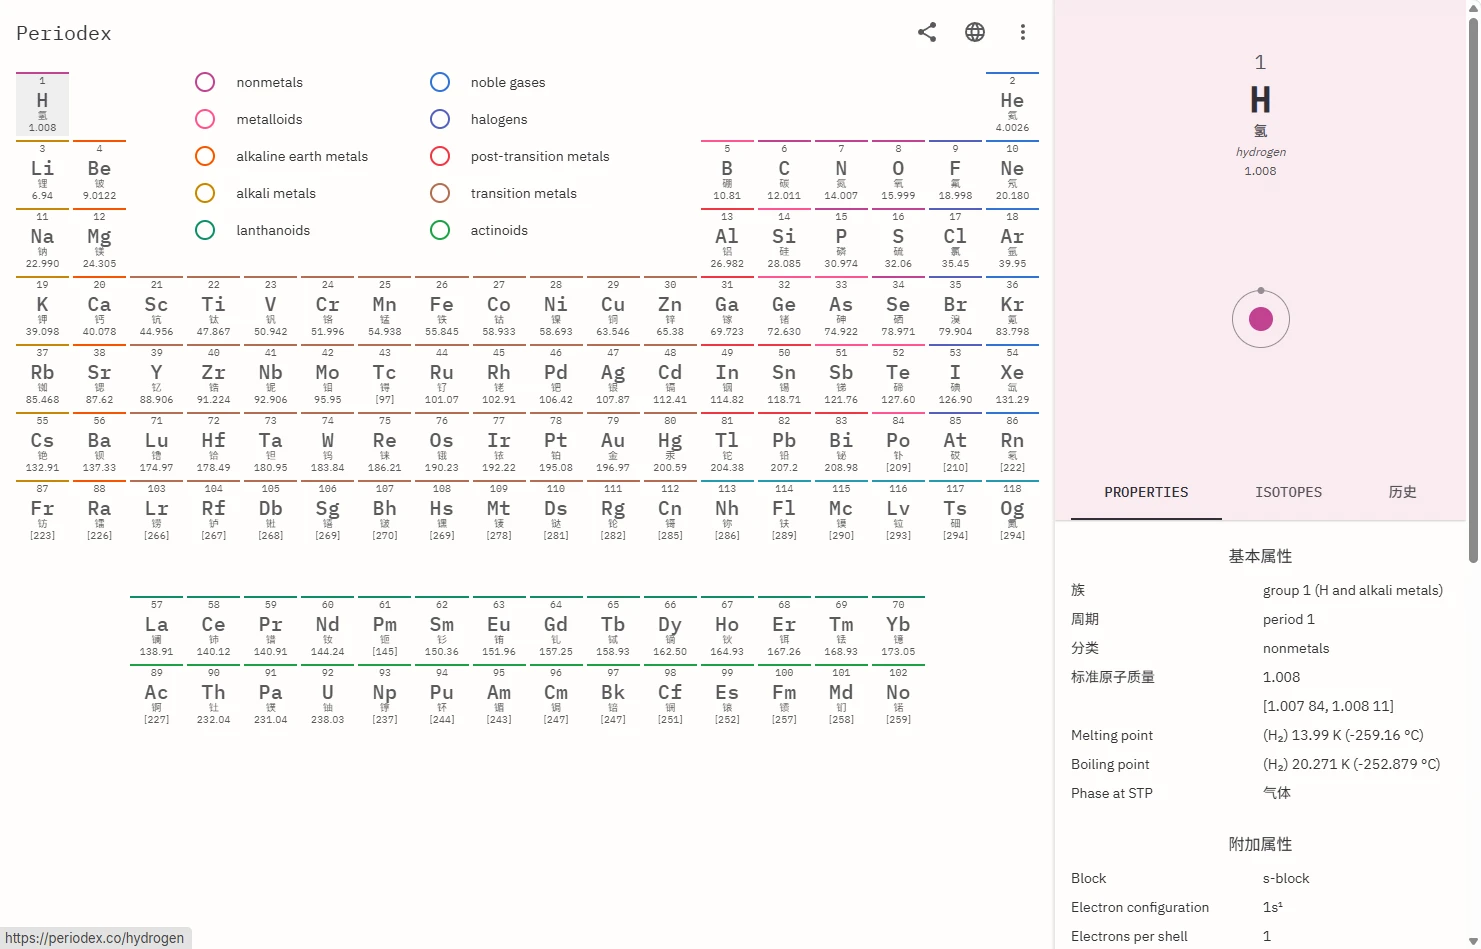The image size is (1481, 949).
Task: Select the Helium element tile
Action: pyautogui.click(x=1012, y=104)
